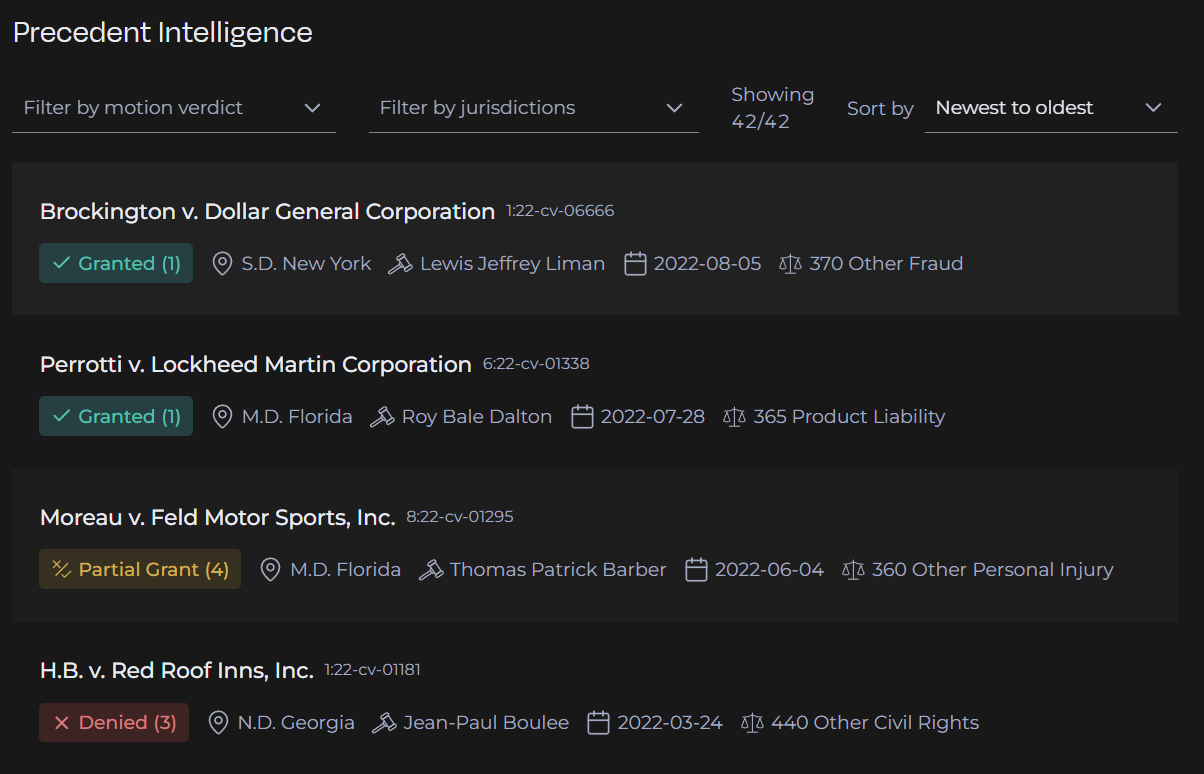Select the Partial Grant (4) verdict badge
1204x774 pixels.
coord(140,570)
